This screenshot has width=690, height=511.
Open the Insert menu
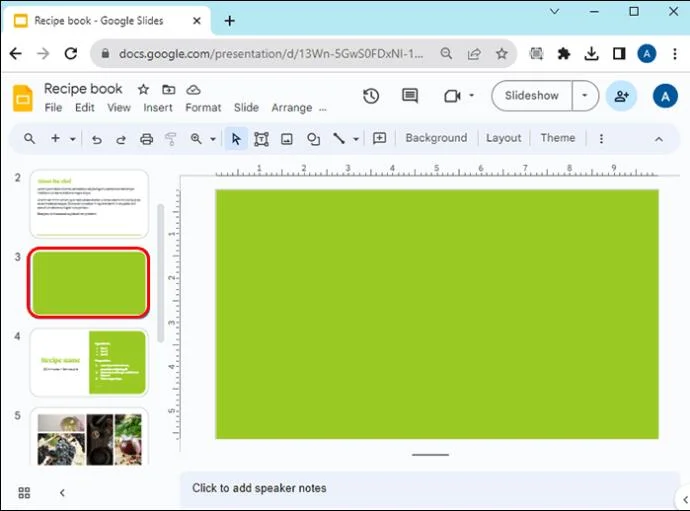(x=158, y=107)
